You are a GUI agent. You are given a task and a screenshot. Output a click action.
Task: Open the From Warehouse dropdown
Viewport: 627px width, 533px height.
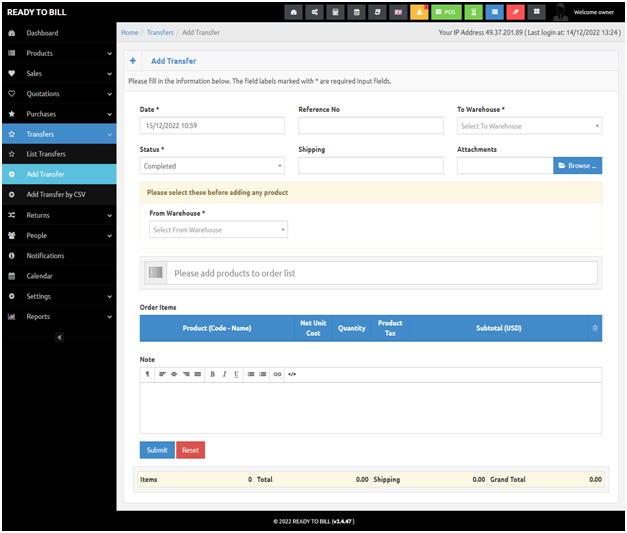[x=218, y=230]
